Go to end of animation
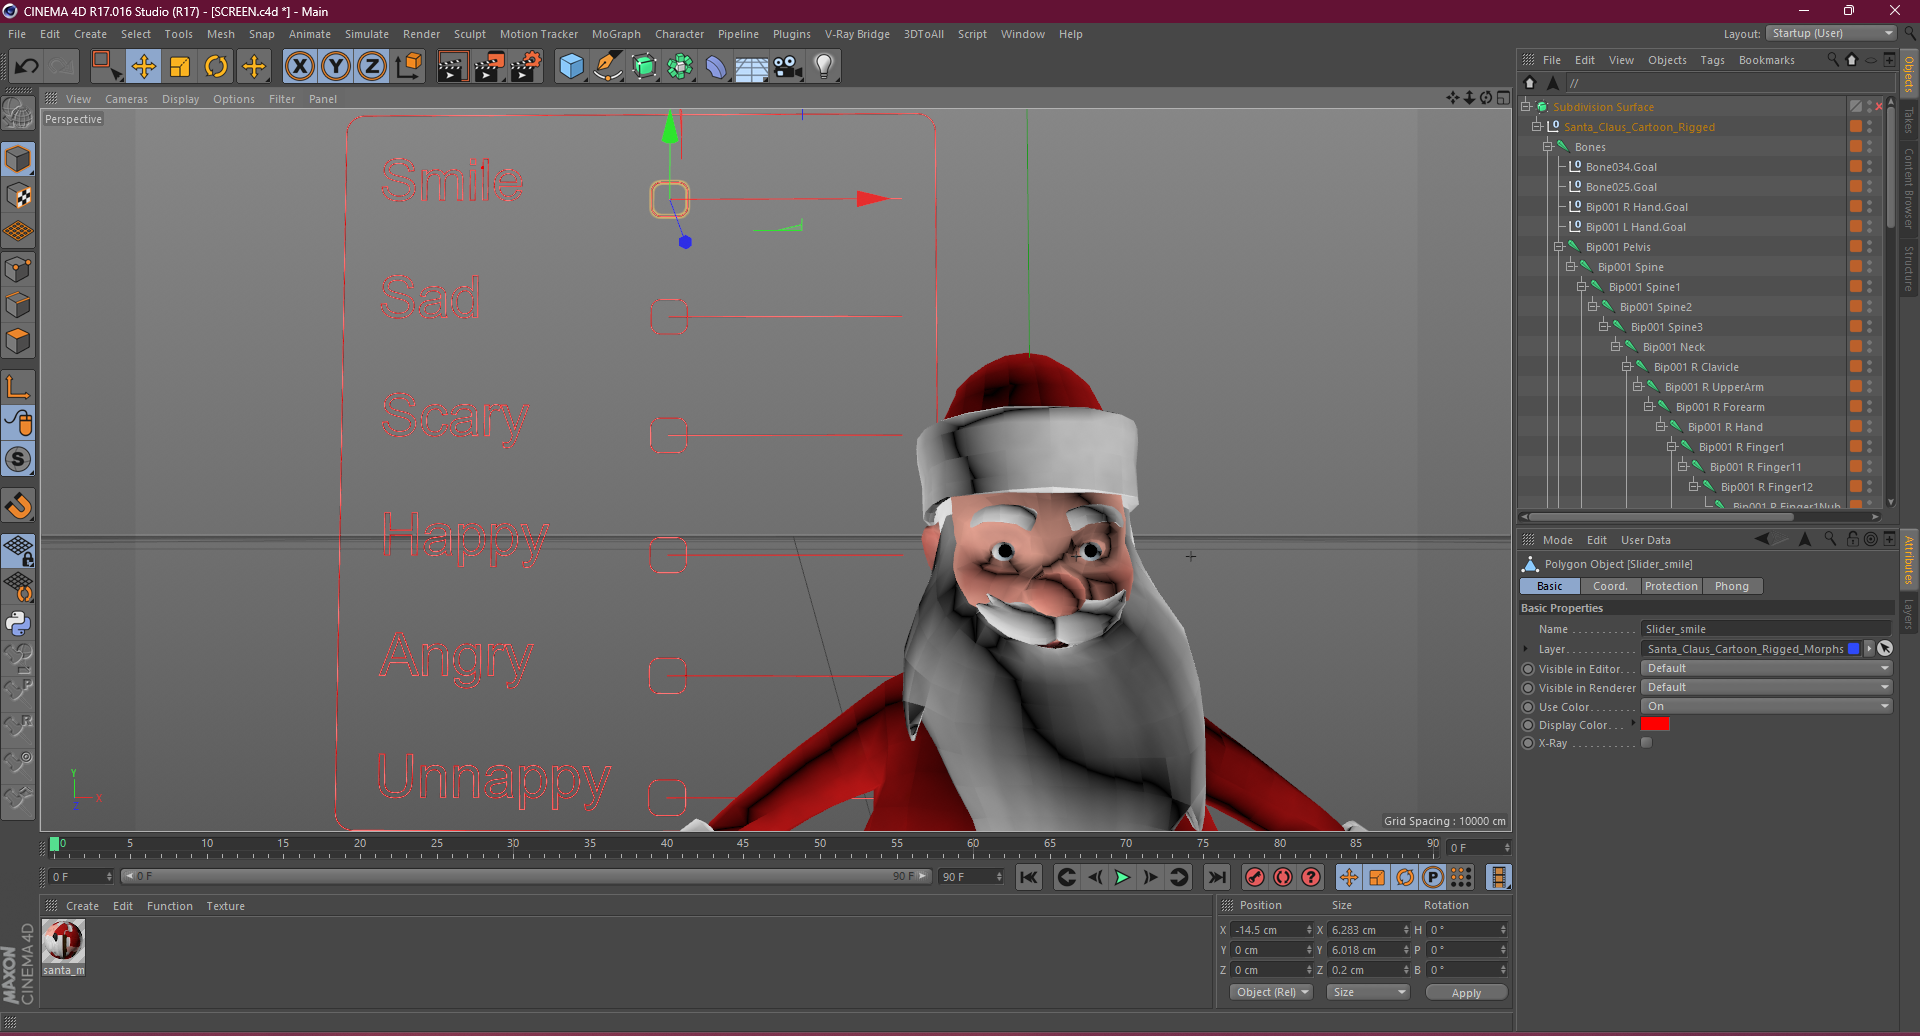This screenshot has width=1920, height=1036. (1216, 877)
